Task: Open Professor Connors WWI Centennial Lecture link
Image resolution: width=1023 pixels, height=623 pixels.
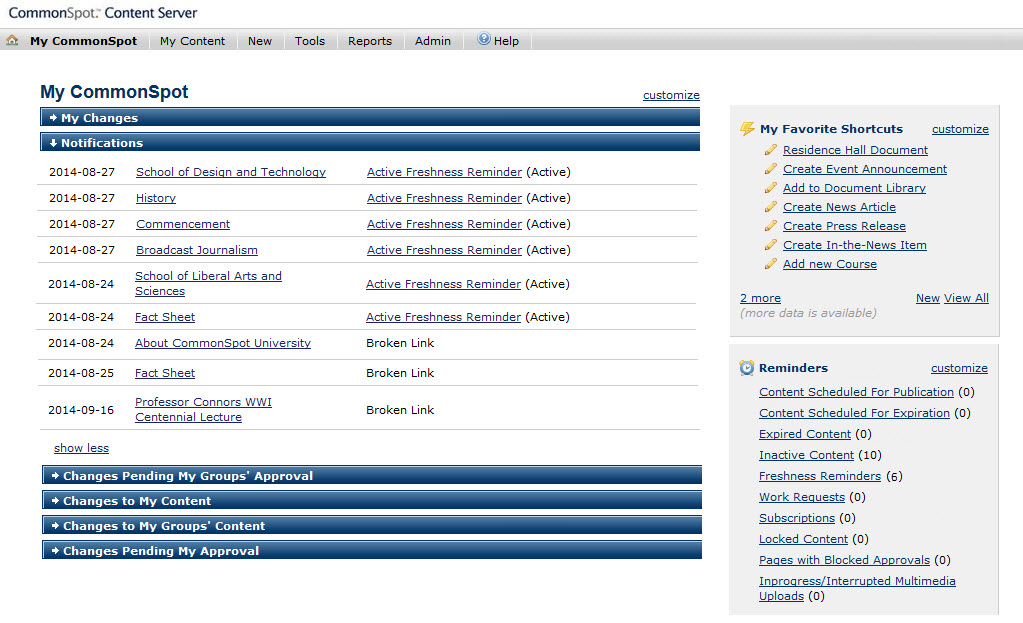Action: click(203, 409)
